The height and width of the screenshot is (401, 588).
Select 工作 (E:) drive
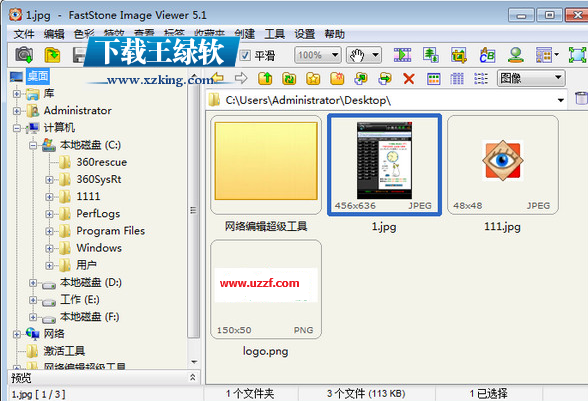tap(80, 299)
